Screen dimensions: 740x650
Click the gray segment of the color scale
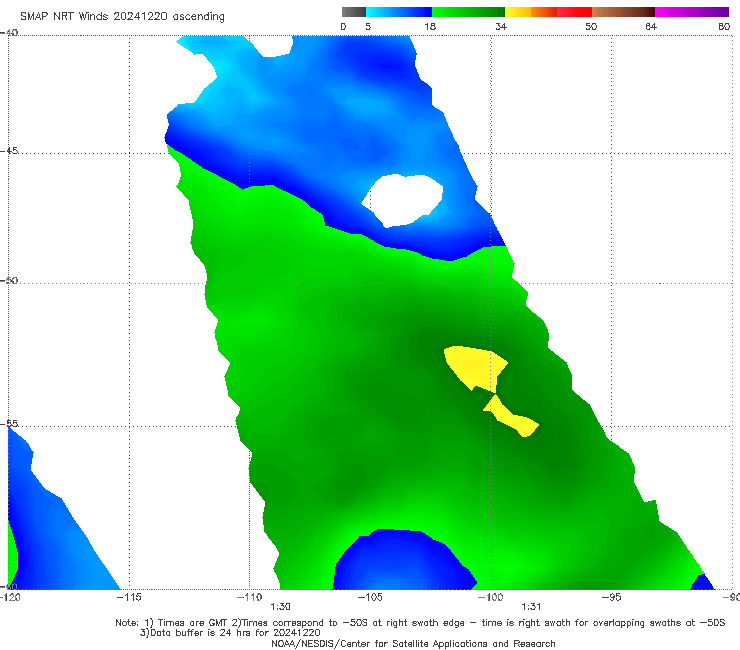coord(354,12)
